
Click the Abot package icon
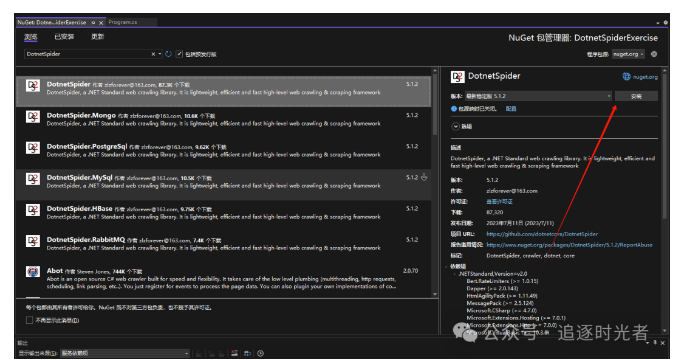(33, 272)
